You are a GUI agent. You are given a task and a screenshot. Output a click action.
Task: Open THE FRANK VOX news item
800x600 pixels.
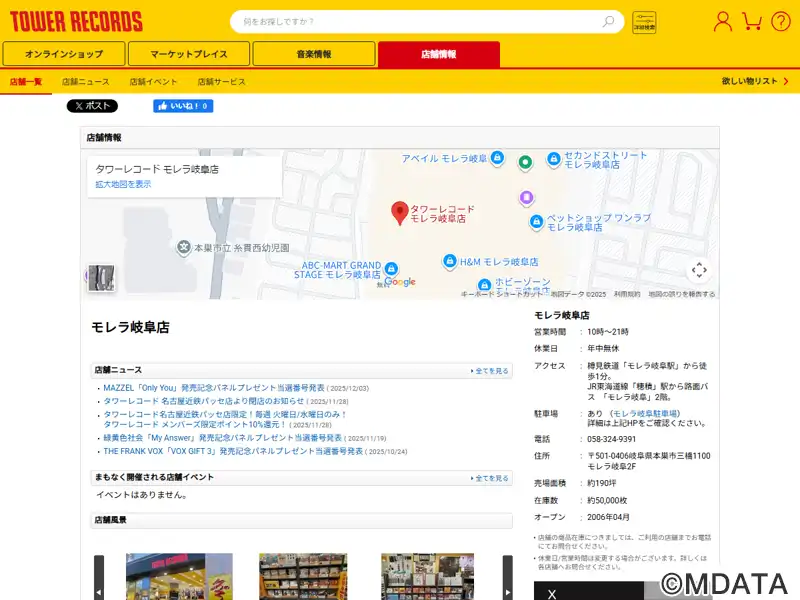233,451
